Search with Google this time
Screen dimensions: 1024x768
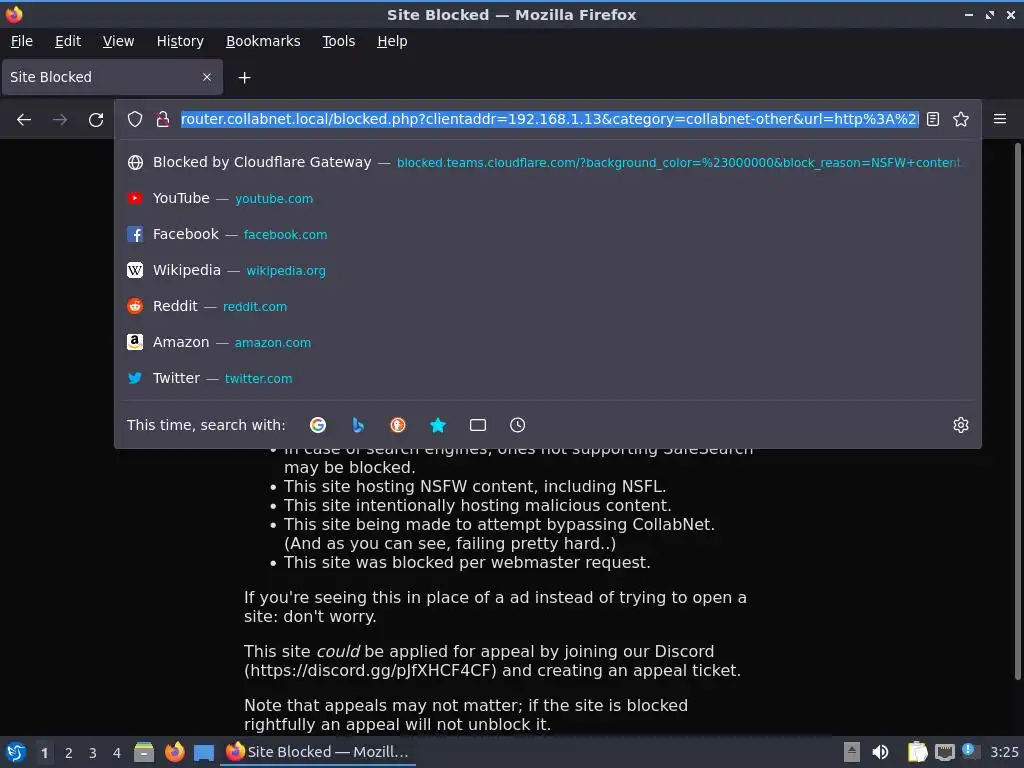point(318,425)
